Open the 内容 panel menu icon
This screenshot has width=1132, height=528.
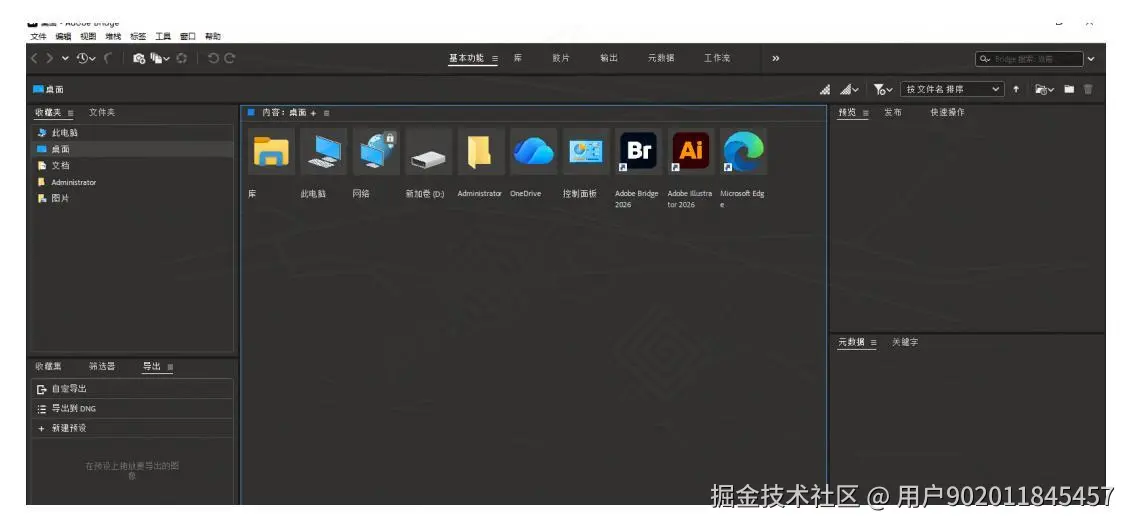326,113
